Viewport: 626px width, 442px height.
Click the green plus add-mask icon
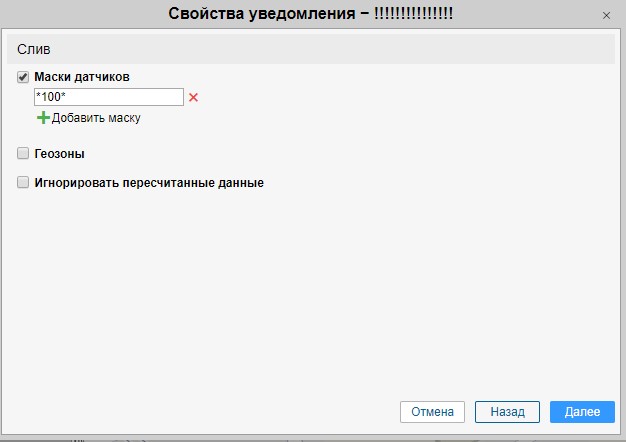click(x=43, y=117)
